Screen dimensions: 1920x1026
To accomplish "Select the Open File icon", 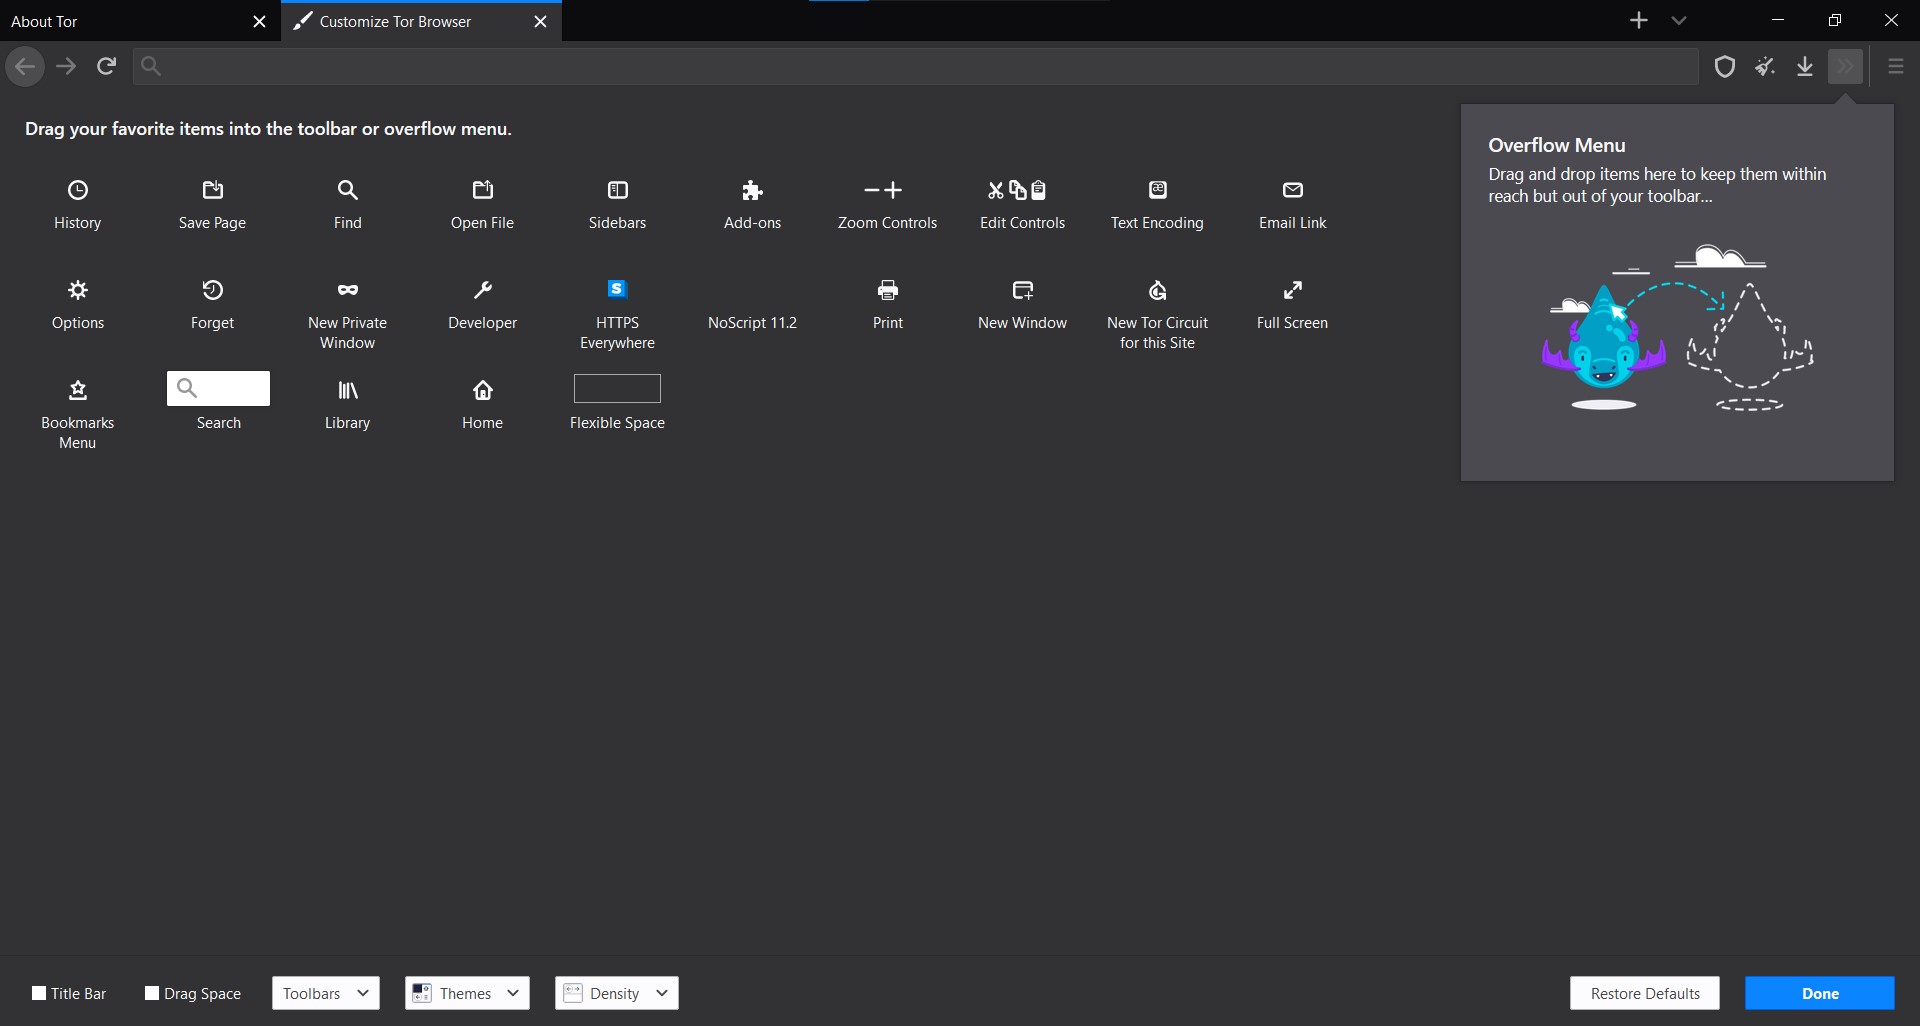I will click(x=483, y=190).
